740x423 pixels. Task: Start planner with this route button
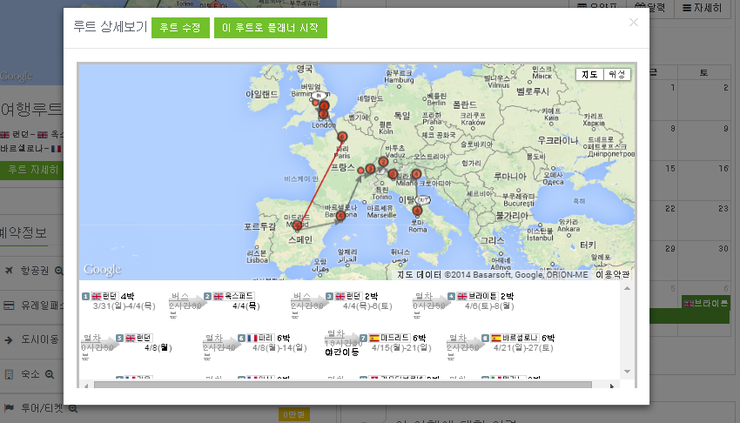(x=270, y=27)
